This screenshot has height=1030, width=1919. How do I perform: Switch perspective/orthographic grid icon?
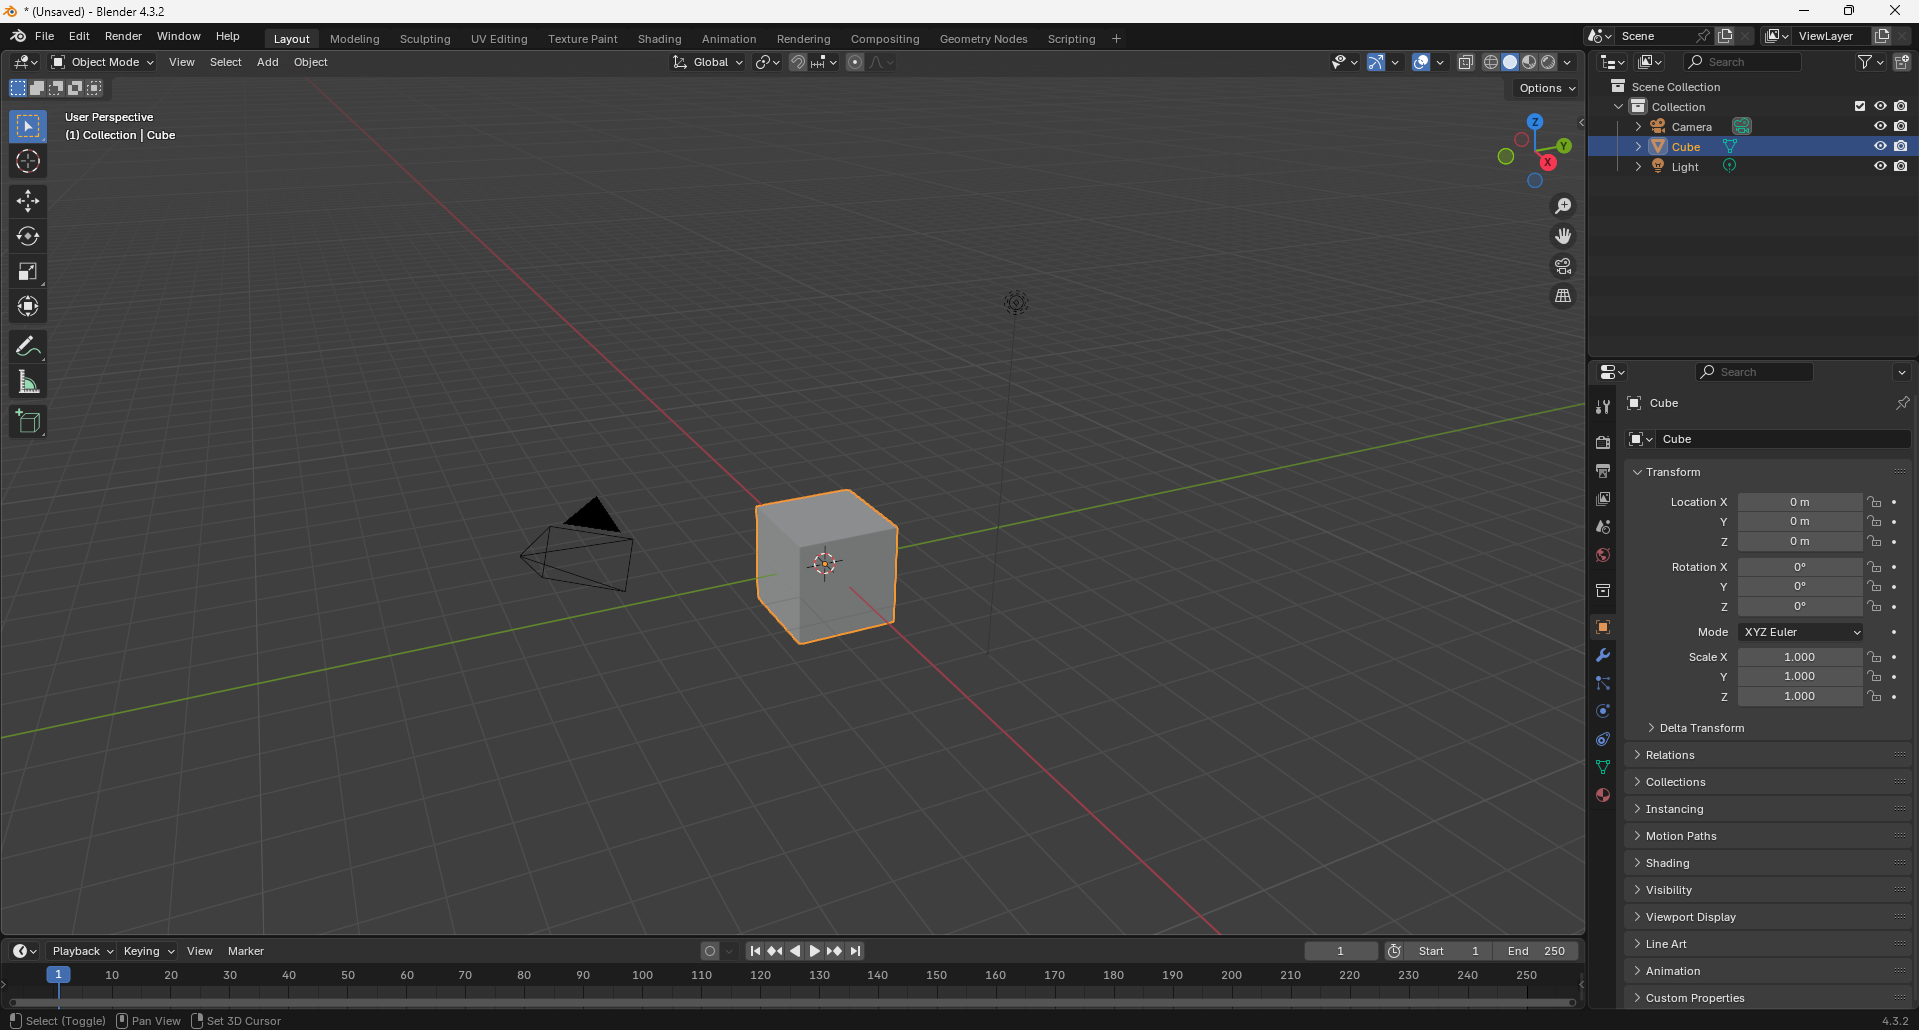click(x=1563, y=296)
